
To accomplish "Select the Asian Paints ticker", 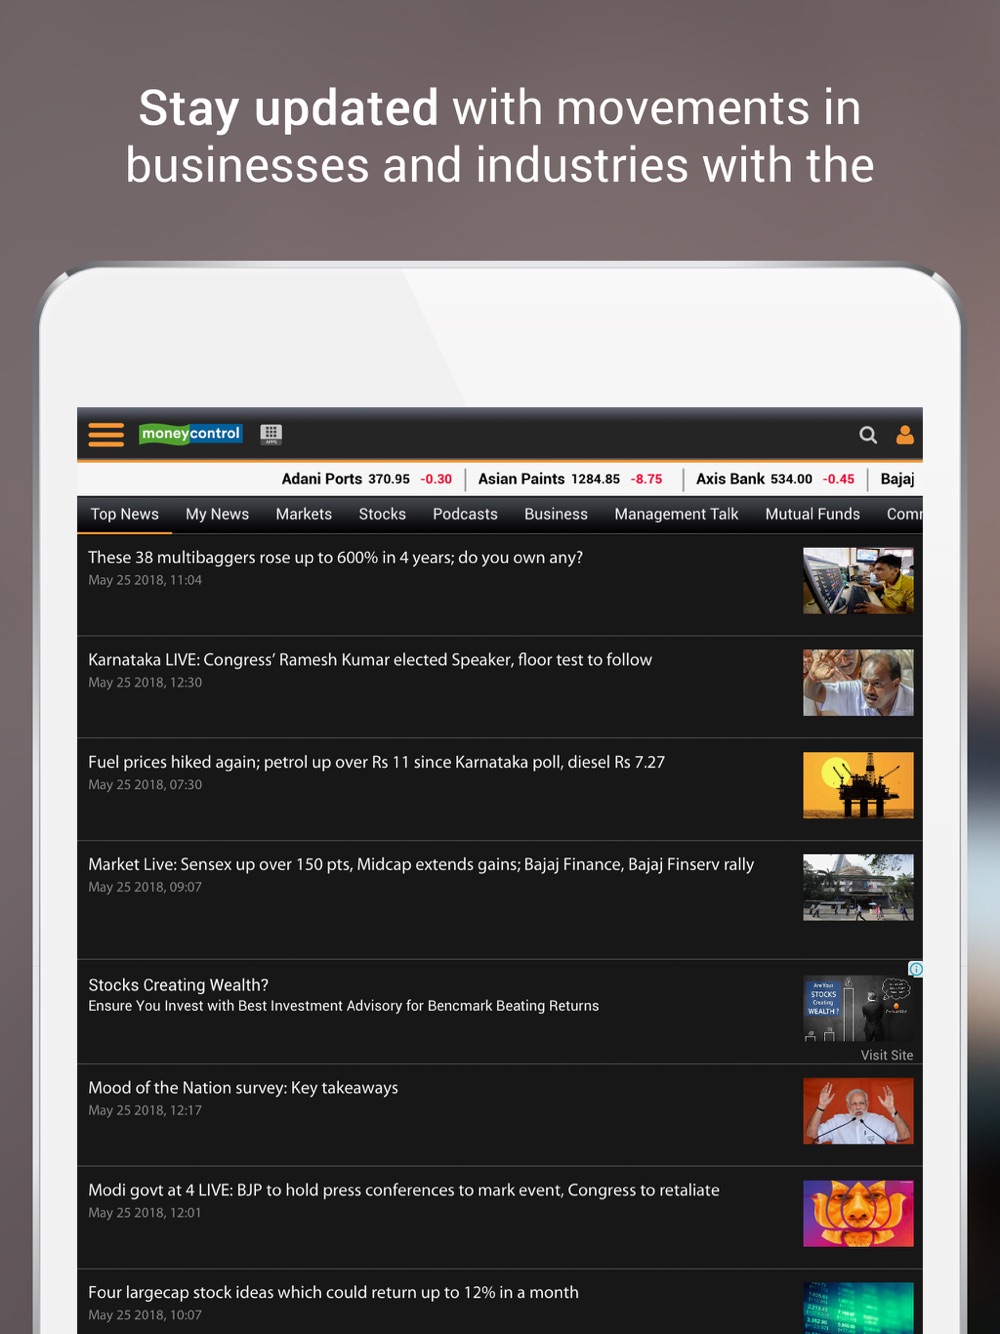I will 570,479.
